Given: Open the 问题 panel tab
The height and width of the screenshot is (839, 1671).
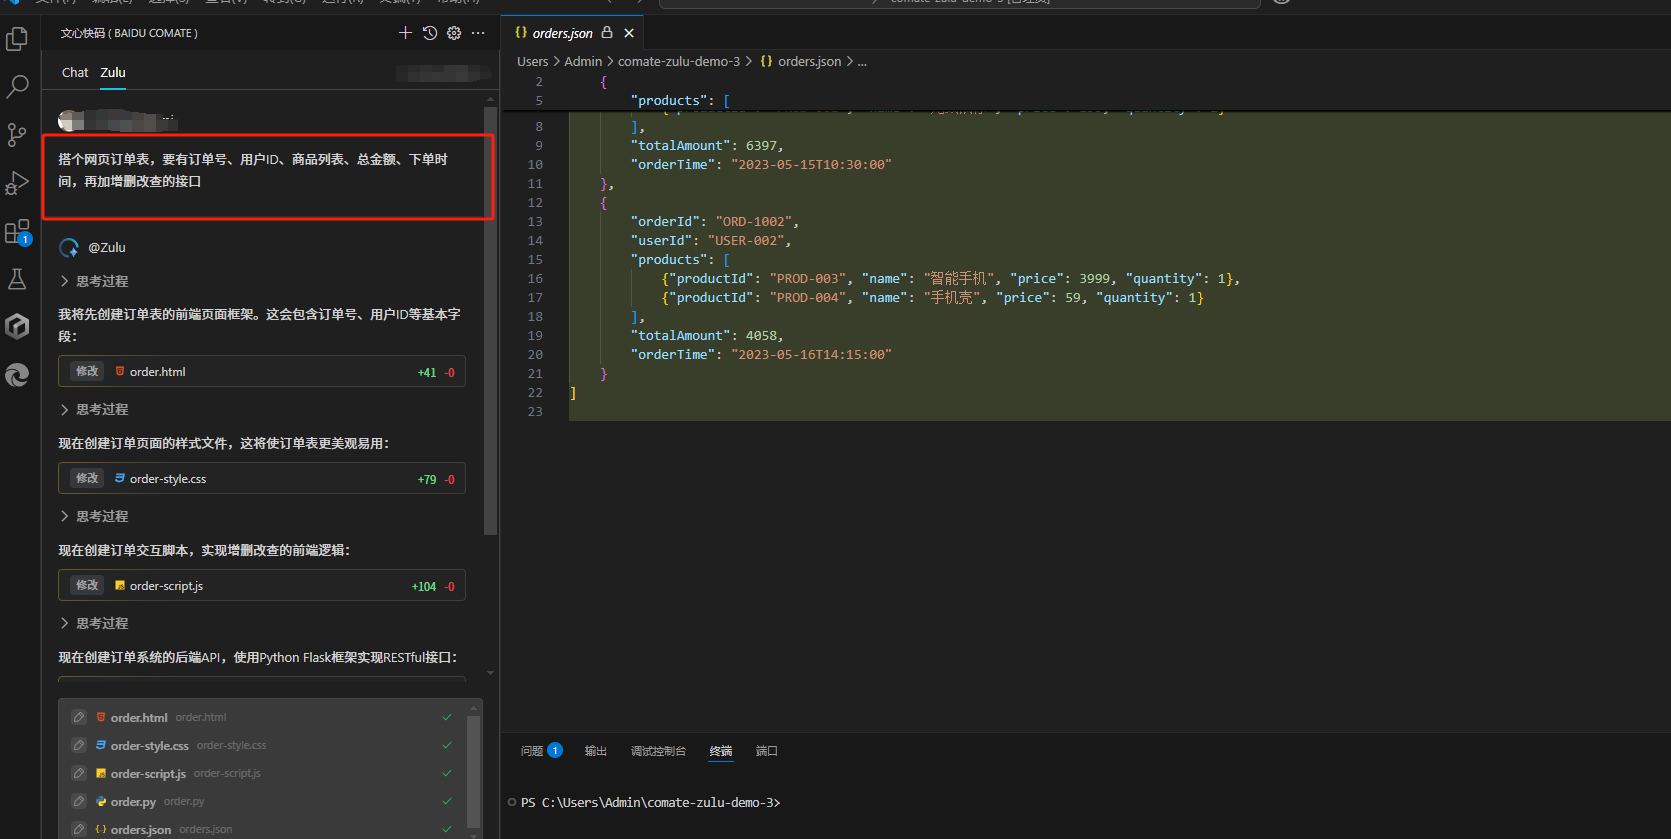Looking at the screenshot, I should (x=541, y=751).
